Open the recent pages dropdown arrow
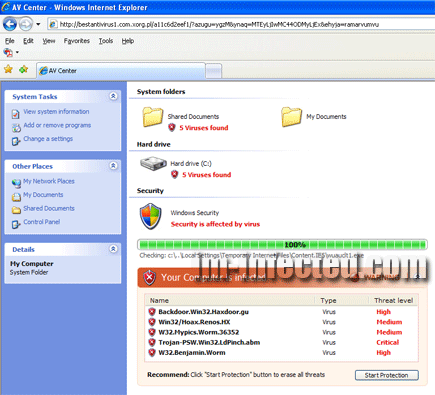Image resolution: width=435 pixels, height=395 pixels. coord(38,24)
